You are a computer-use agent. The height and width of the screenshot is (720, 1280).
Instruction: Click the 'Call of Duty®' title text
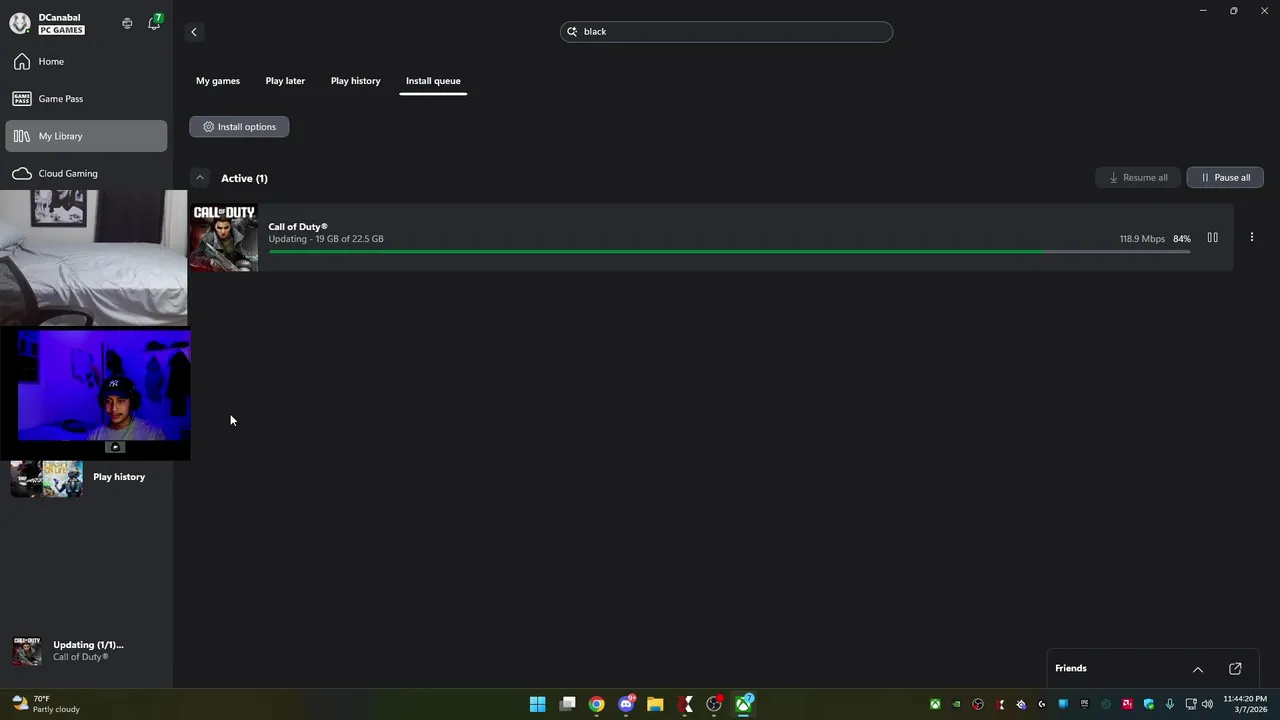(x=298, y=227)
